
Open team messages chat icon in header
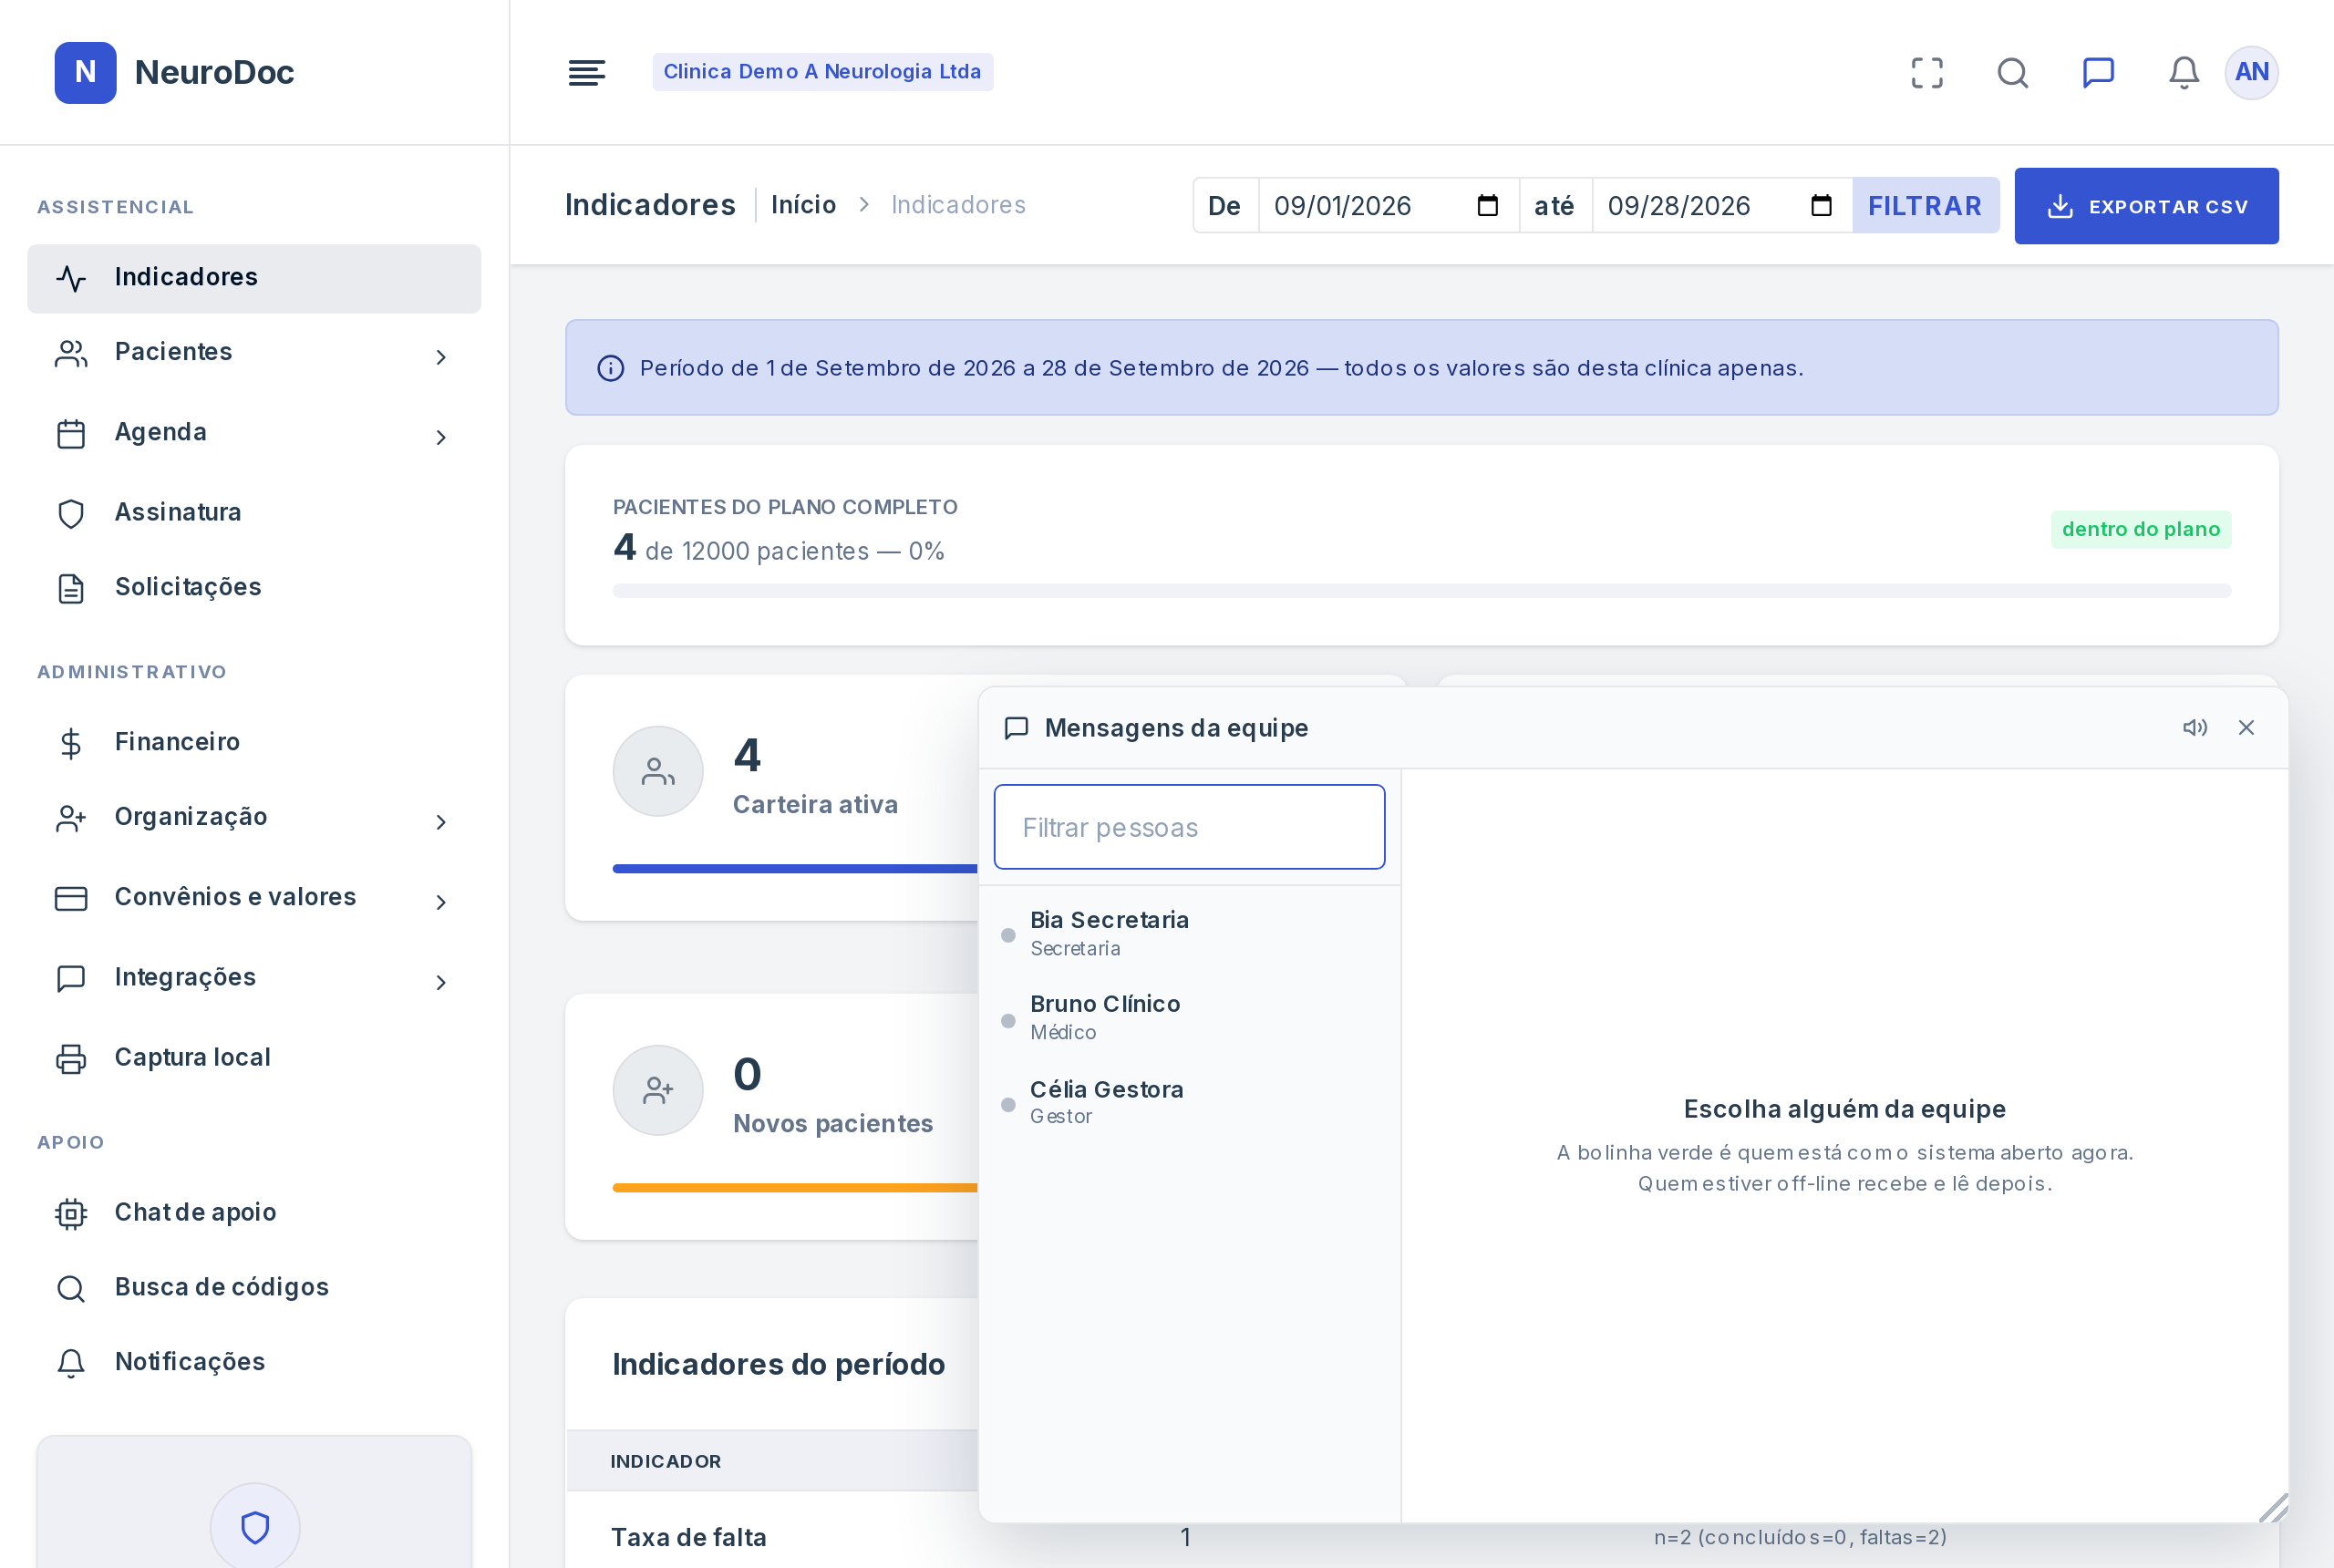pos(2098,72)
